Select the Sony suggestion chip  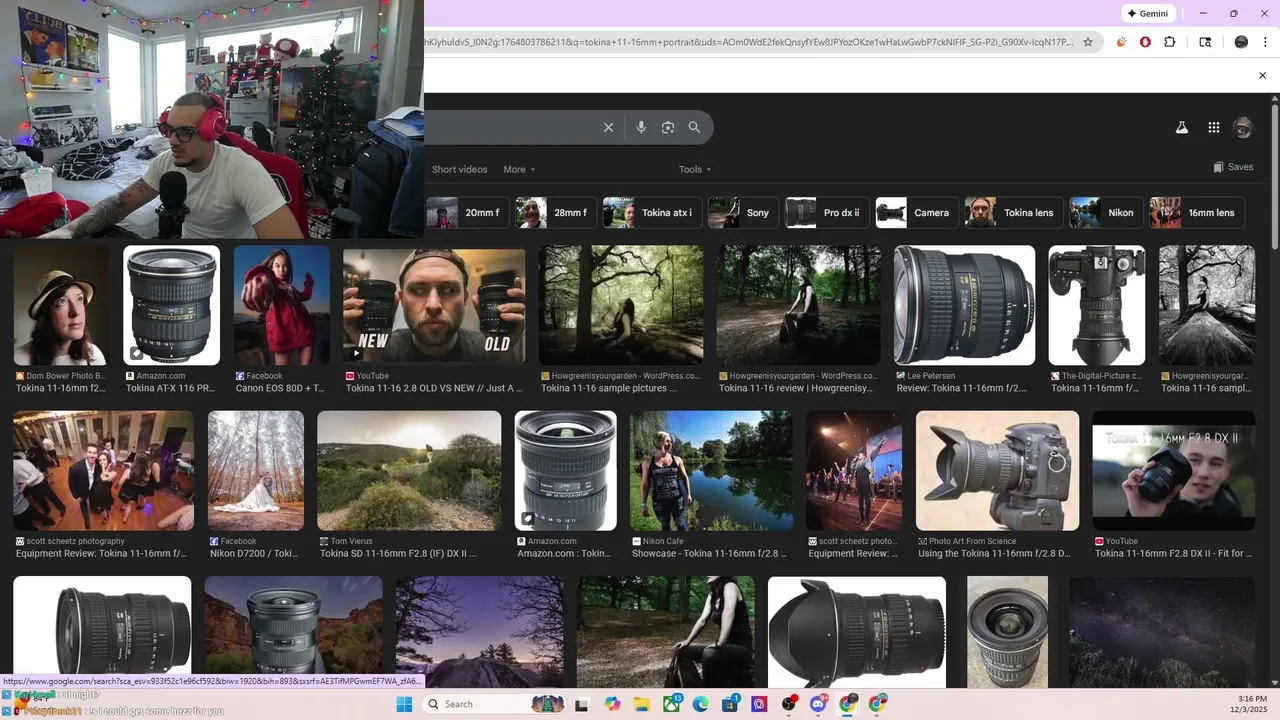coord(743,213)
